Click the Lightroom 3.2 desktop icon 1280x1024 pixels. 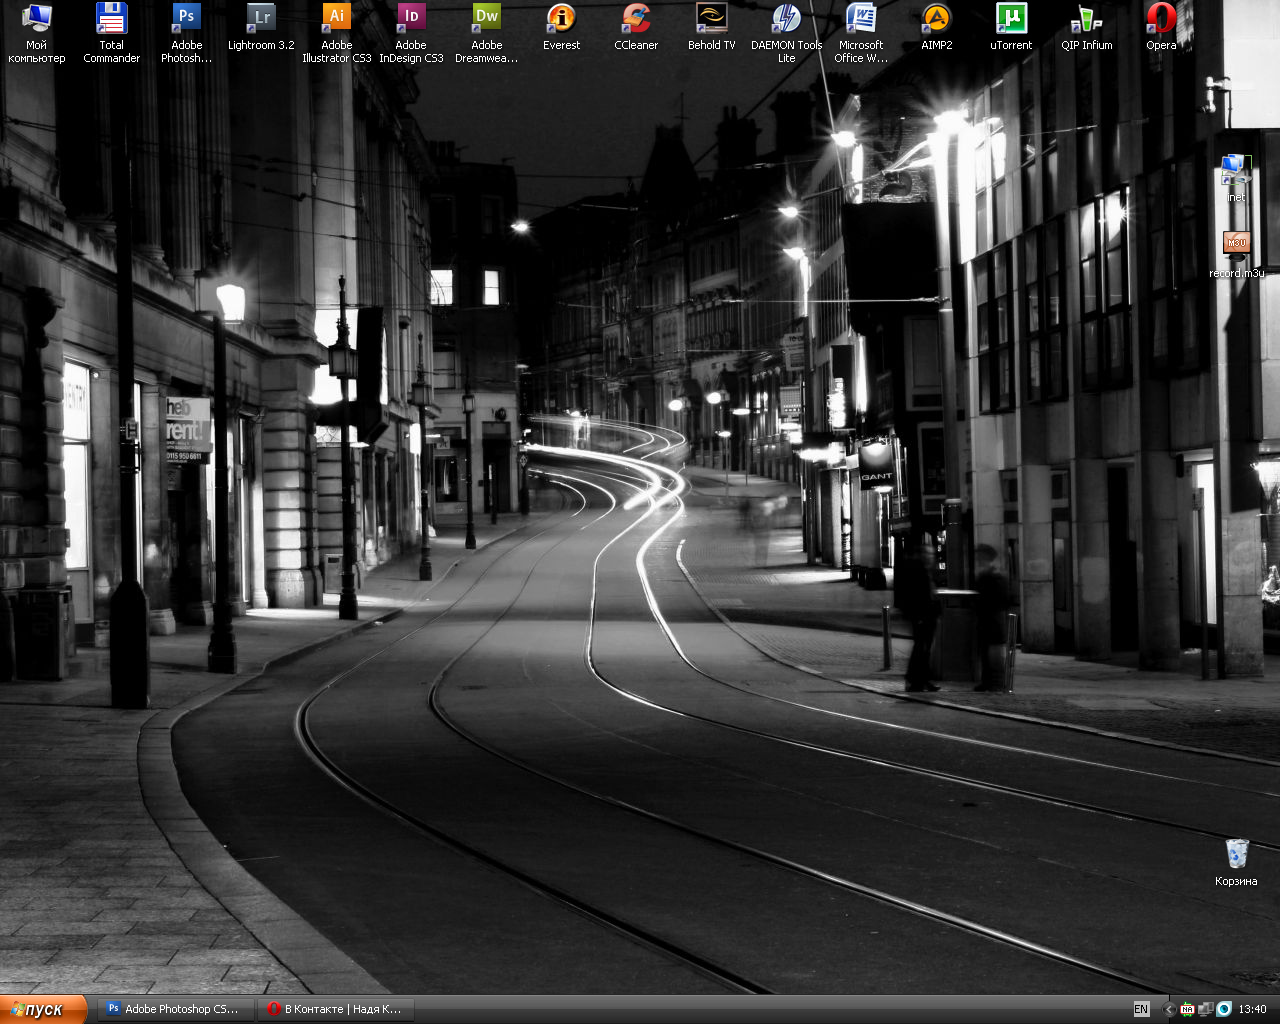click(x=261, y=19)
